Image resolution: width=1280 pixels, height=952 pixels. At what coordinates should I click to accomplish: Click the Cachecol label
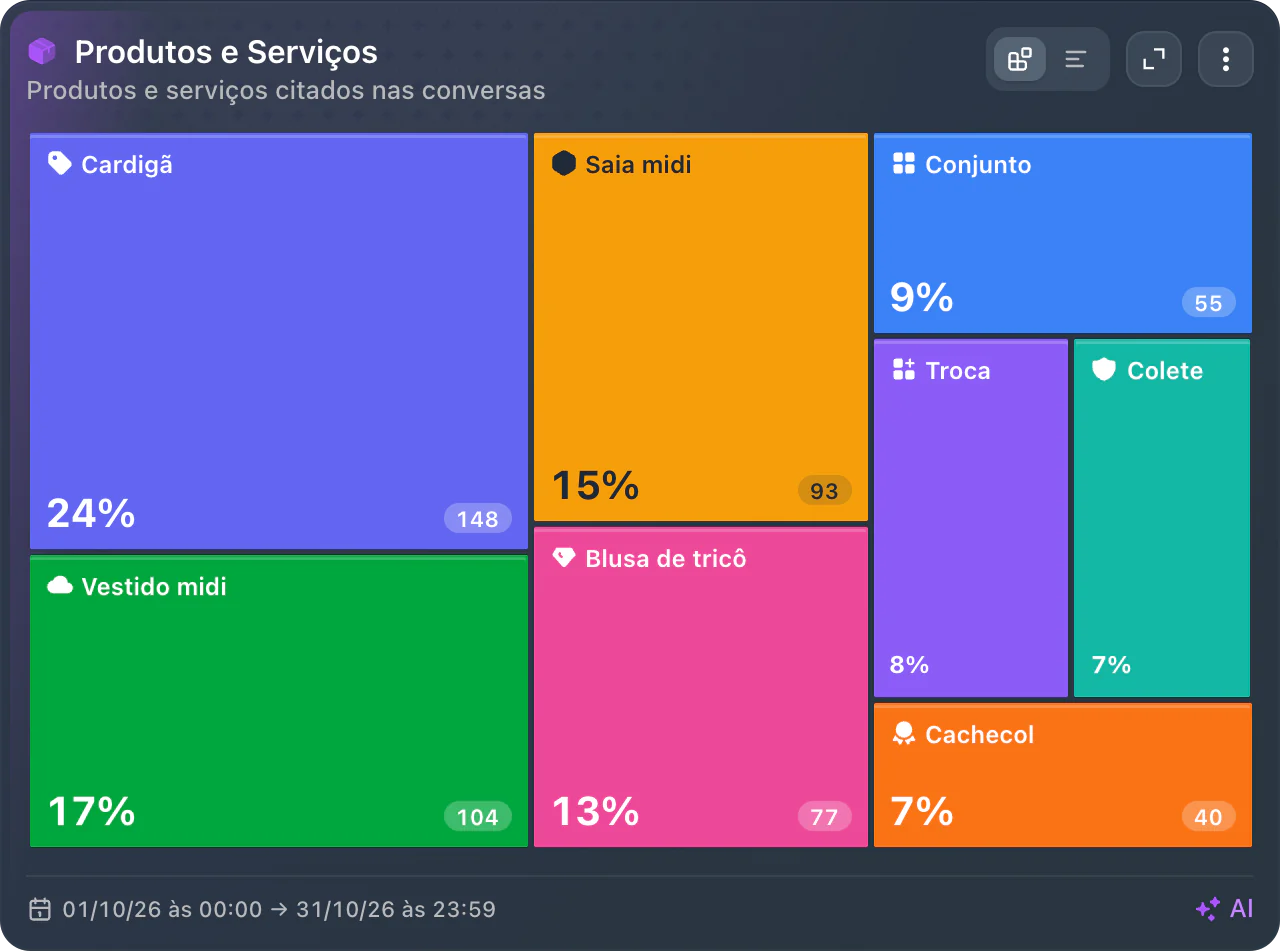pos(980,734)
